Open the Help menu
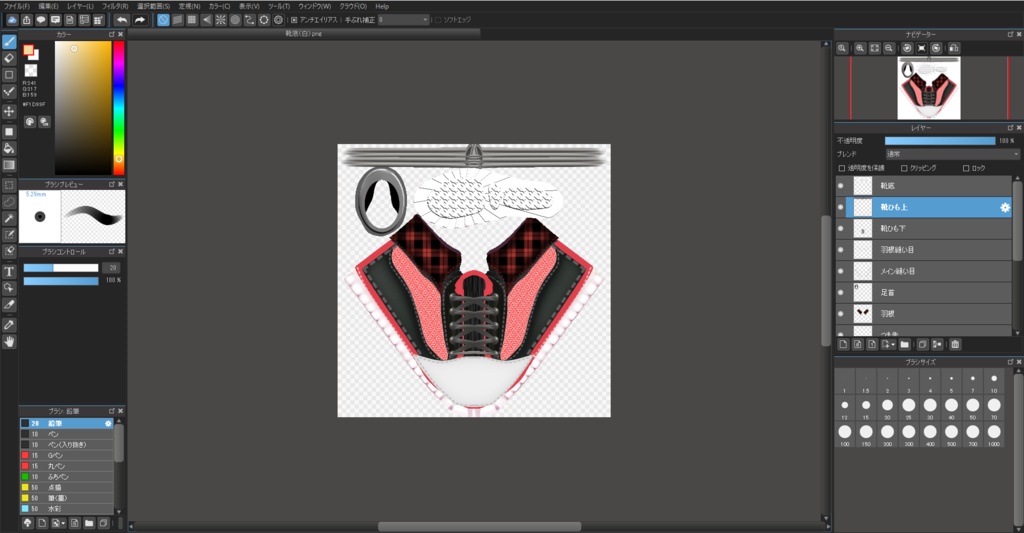Screen dimensions: 1024x533 click(382, 6)
